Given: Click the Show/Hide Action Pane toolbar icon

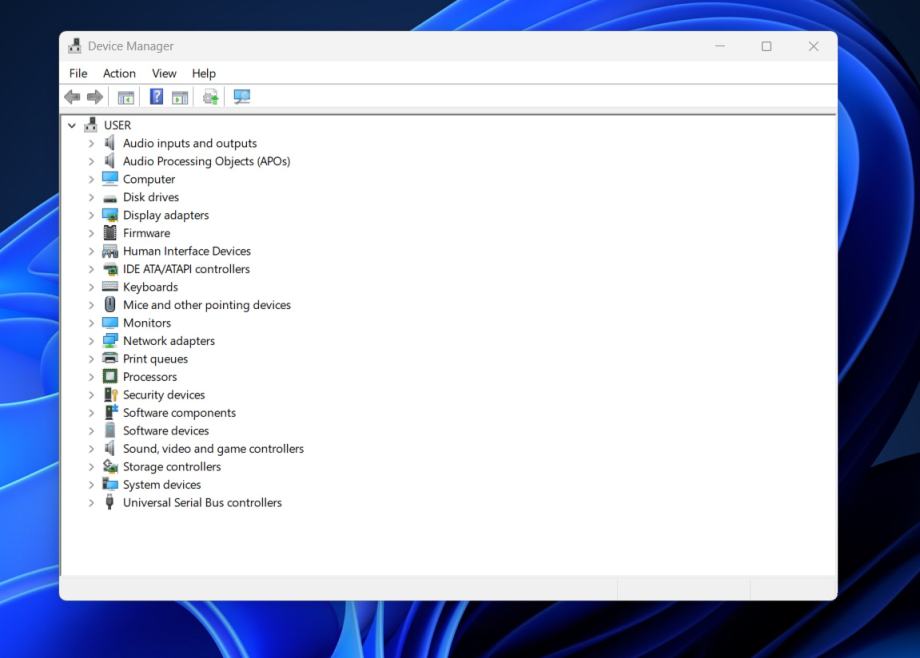Looking at the screenshot, I should [x=180, y=97].
